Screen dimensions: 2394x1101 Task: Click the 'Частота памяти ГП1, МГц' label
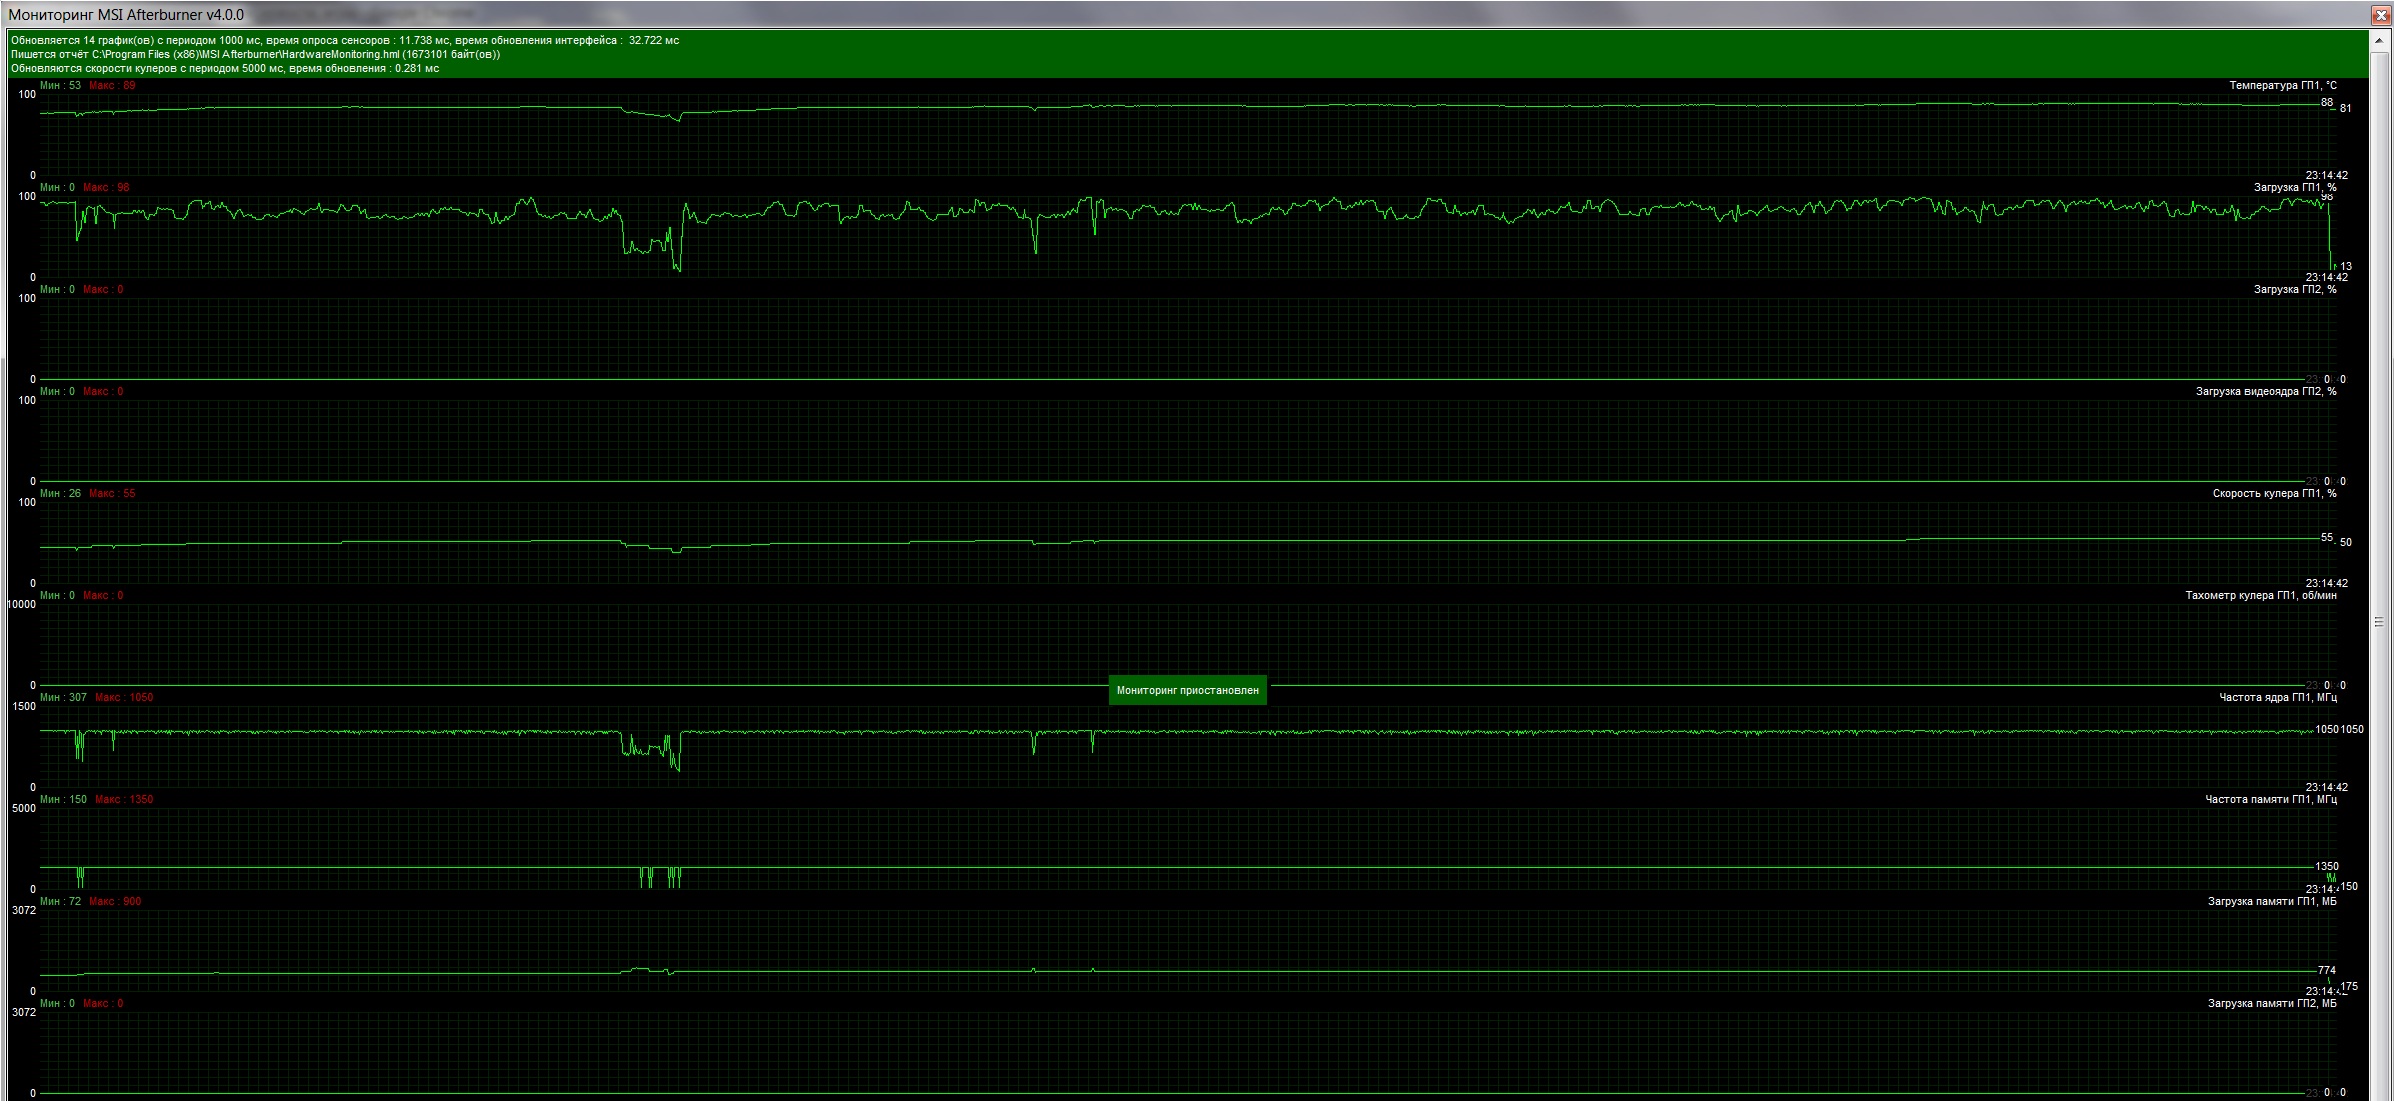pyautogui.click(x=2270, y=800)
